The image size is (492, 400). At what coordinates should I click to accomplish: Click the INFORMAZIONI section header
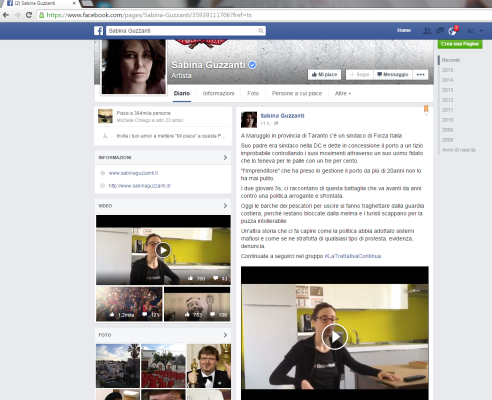coord(115,157)
